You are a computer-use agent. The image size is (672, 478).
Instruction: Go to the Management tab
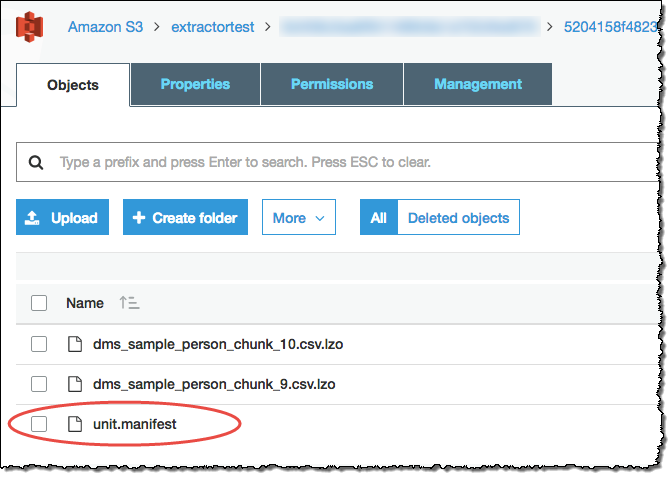click(x=478, y=84)
